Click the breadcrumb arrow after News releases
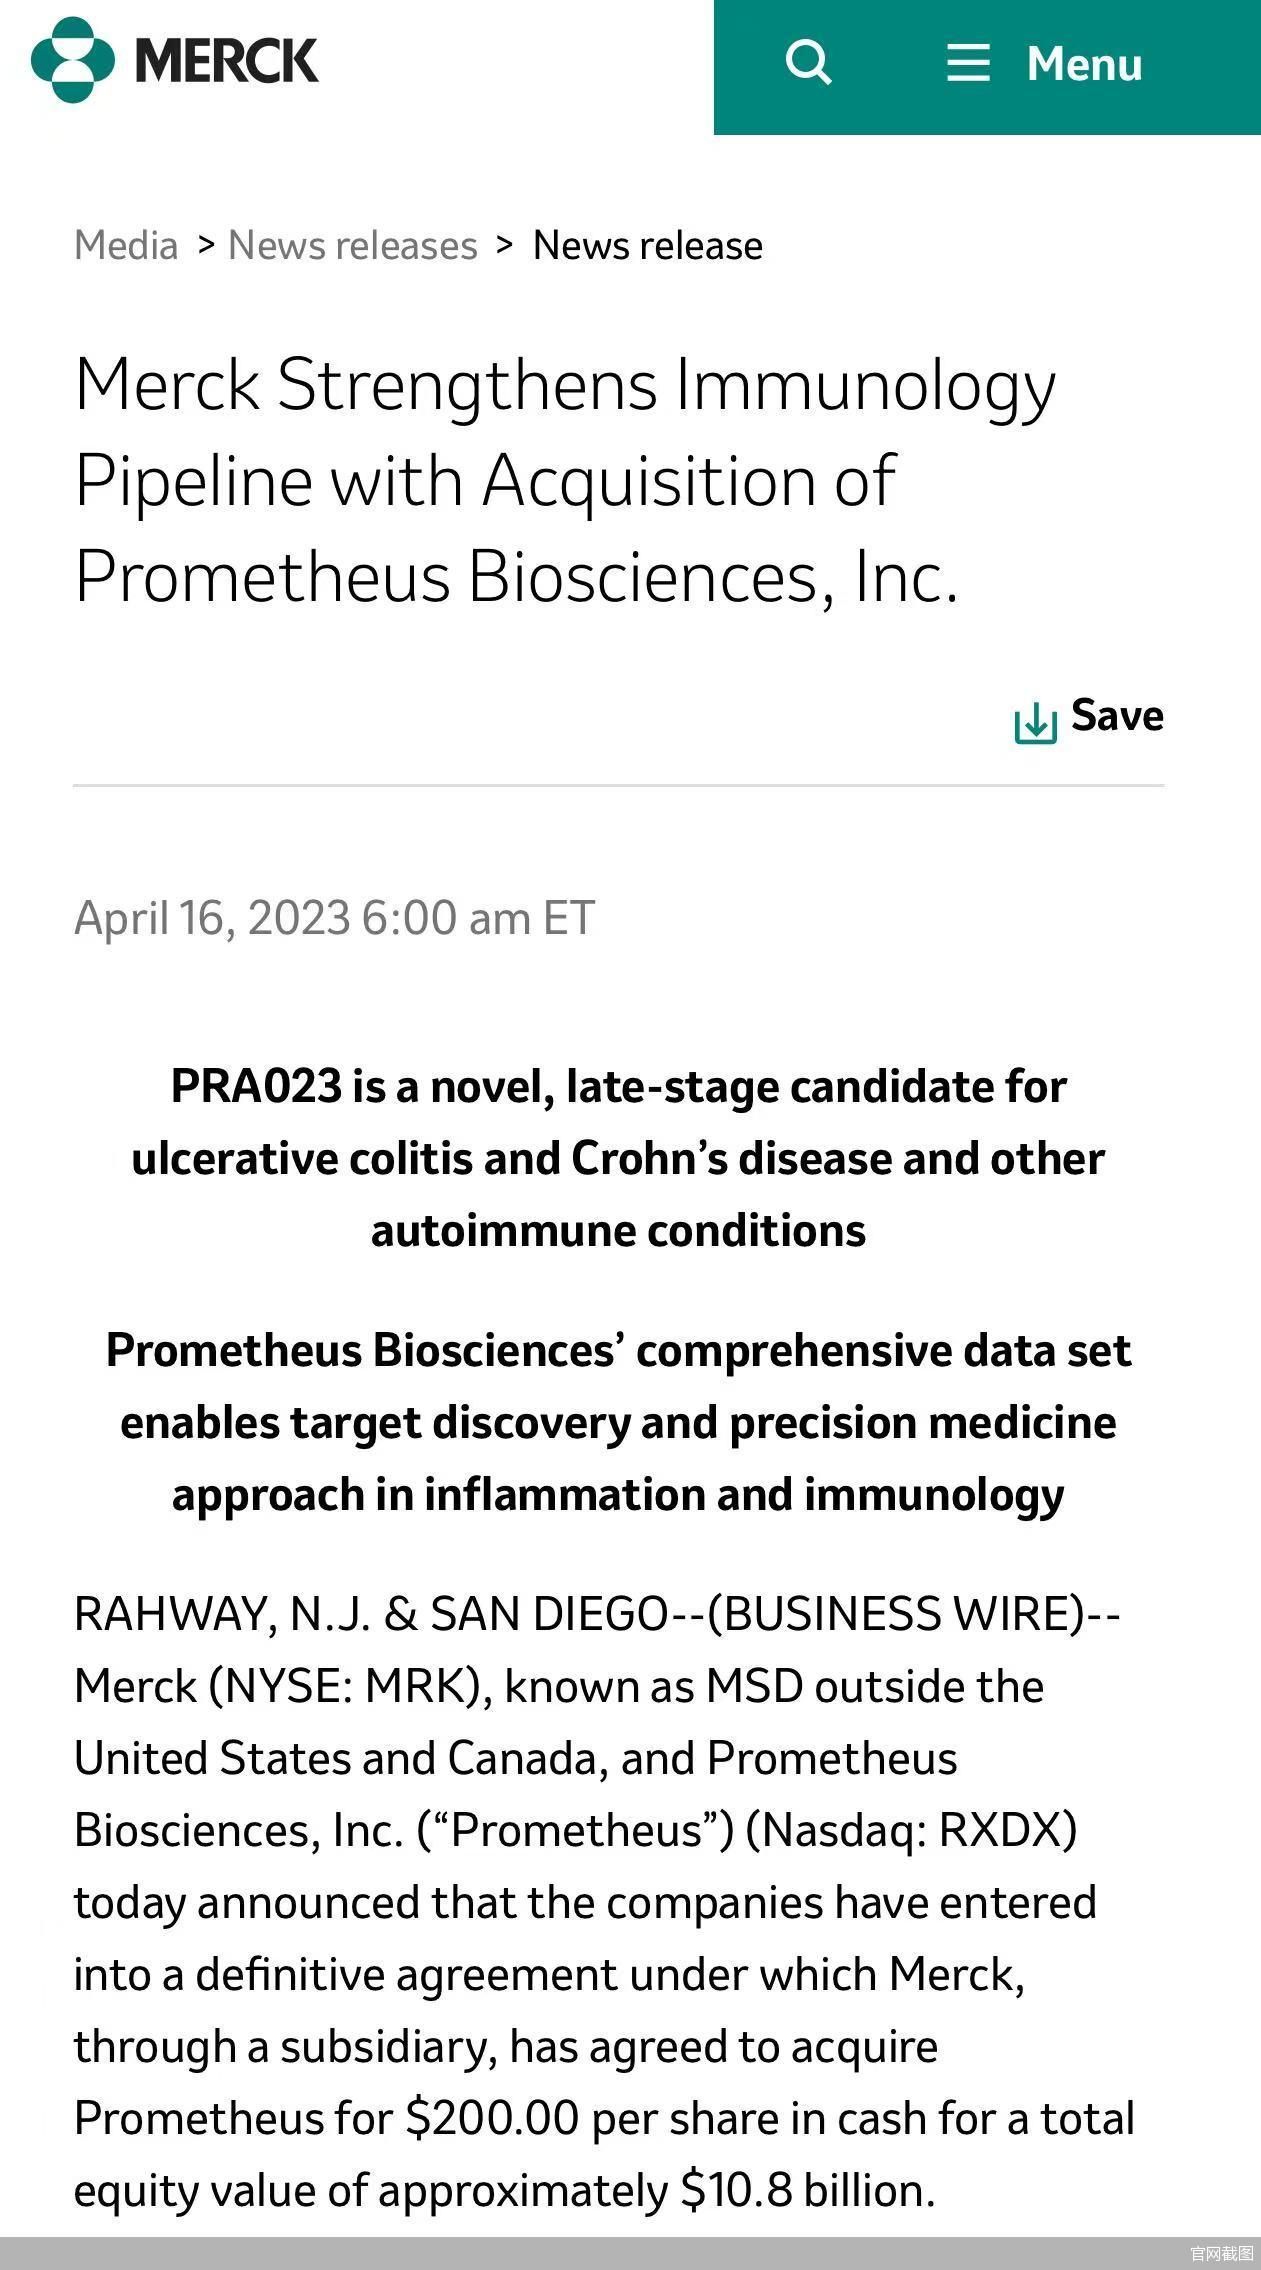Image resolution: width=1261 pixels, height=2270 pixels. (505, 244)
